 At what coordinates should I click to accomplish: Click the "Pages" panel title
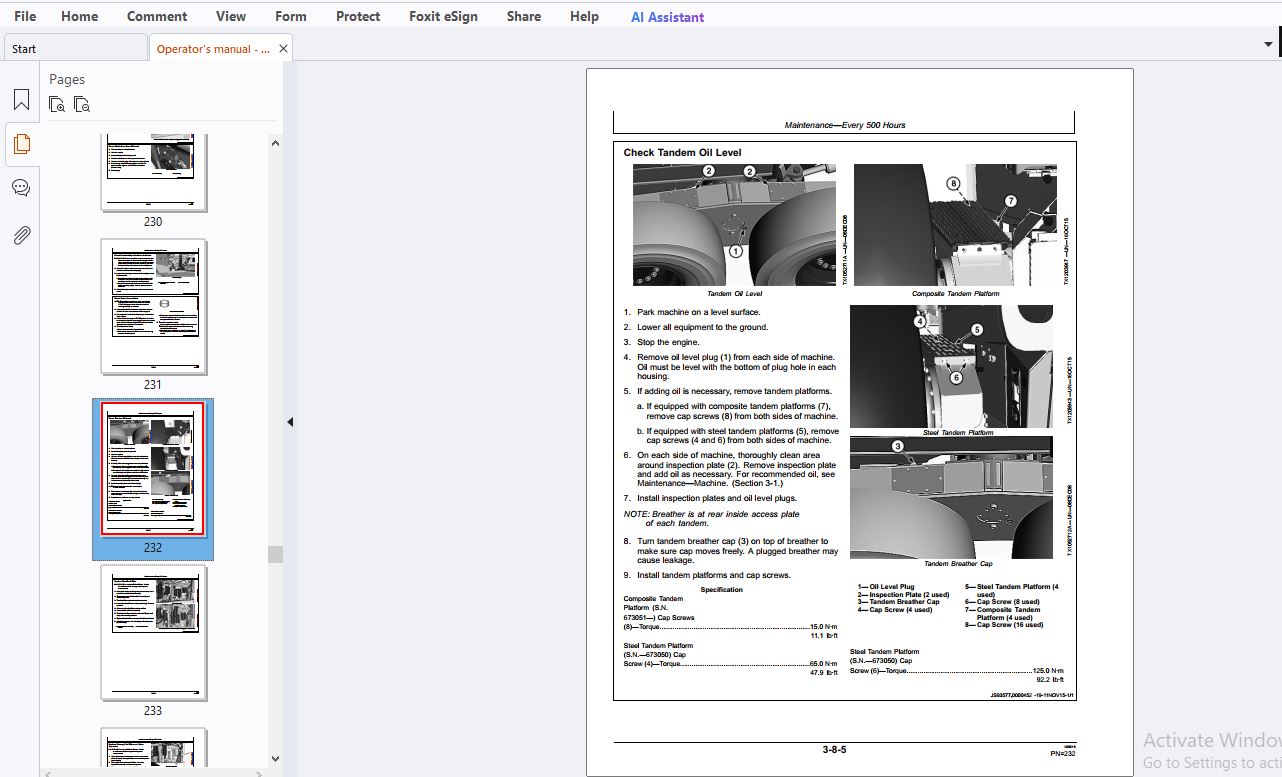[x=67, y=79]
